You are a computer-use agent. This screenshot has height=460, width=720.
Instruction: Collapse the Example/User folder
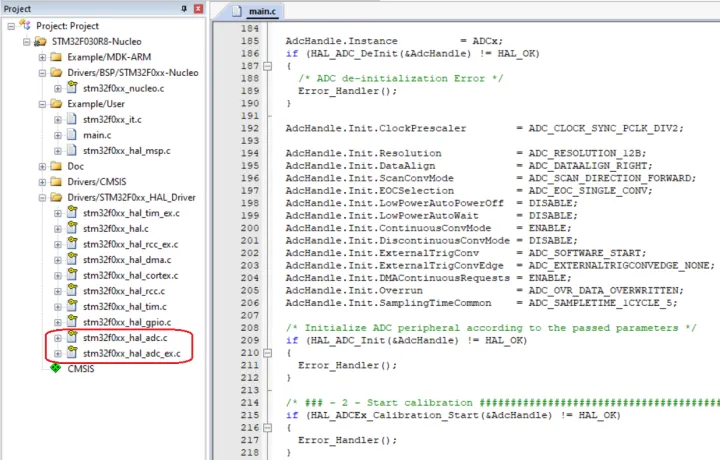click(x=42, y=104)
